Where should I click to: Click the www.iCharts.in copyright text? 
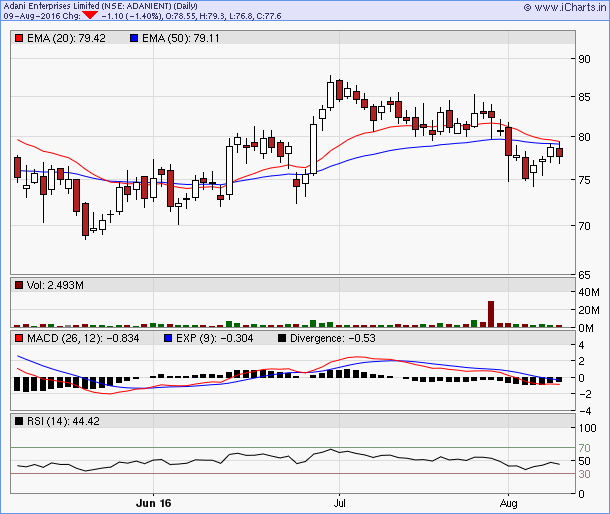coord(565,7)
